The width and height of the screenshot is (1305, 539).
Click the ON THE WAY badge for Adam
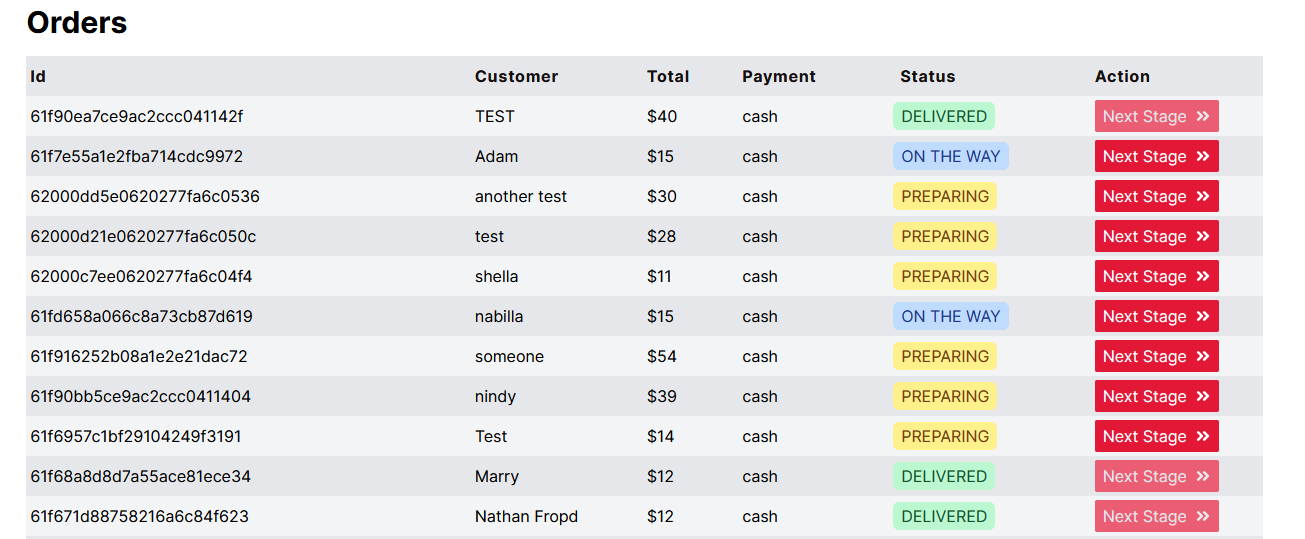pyautogui.click(x=951, y=156)
